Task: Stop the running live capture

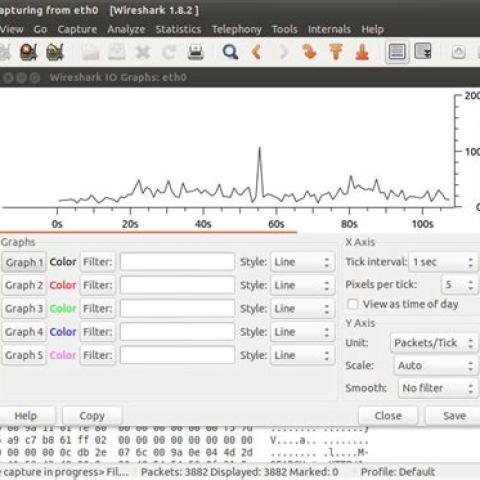Action: [28, 52]
